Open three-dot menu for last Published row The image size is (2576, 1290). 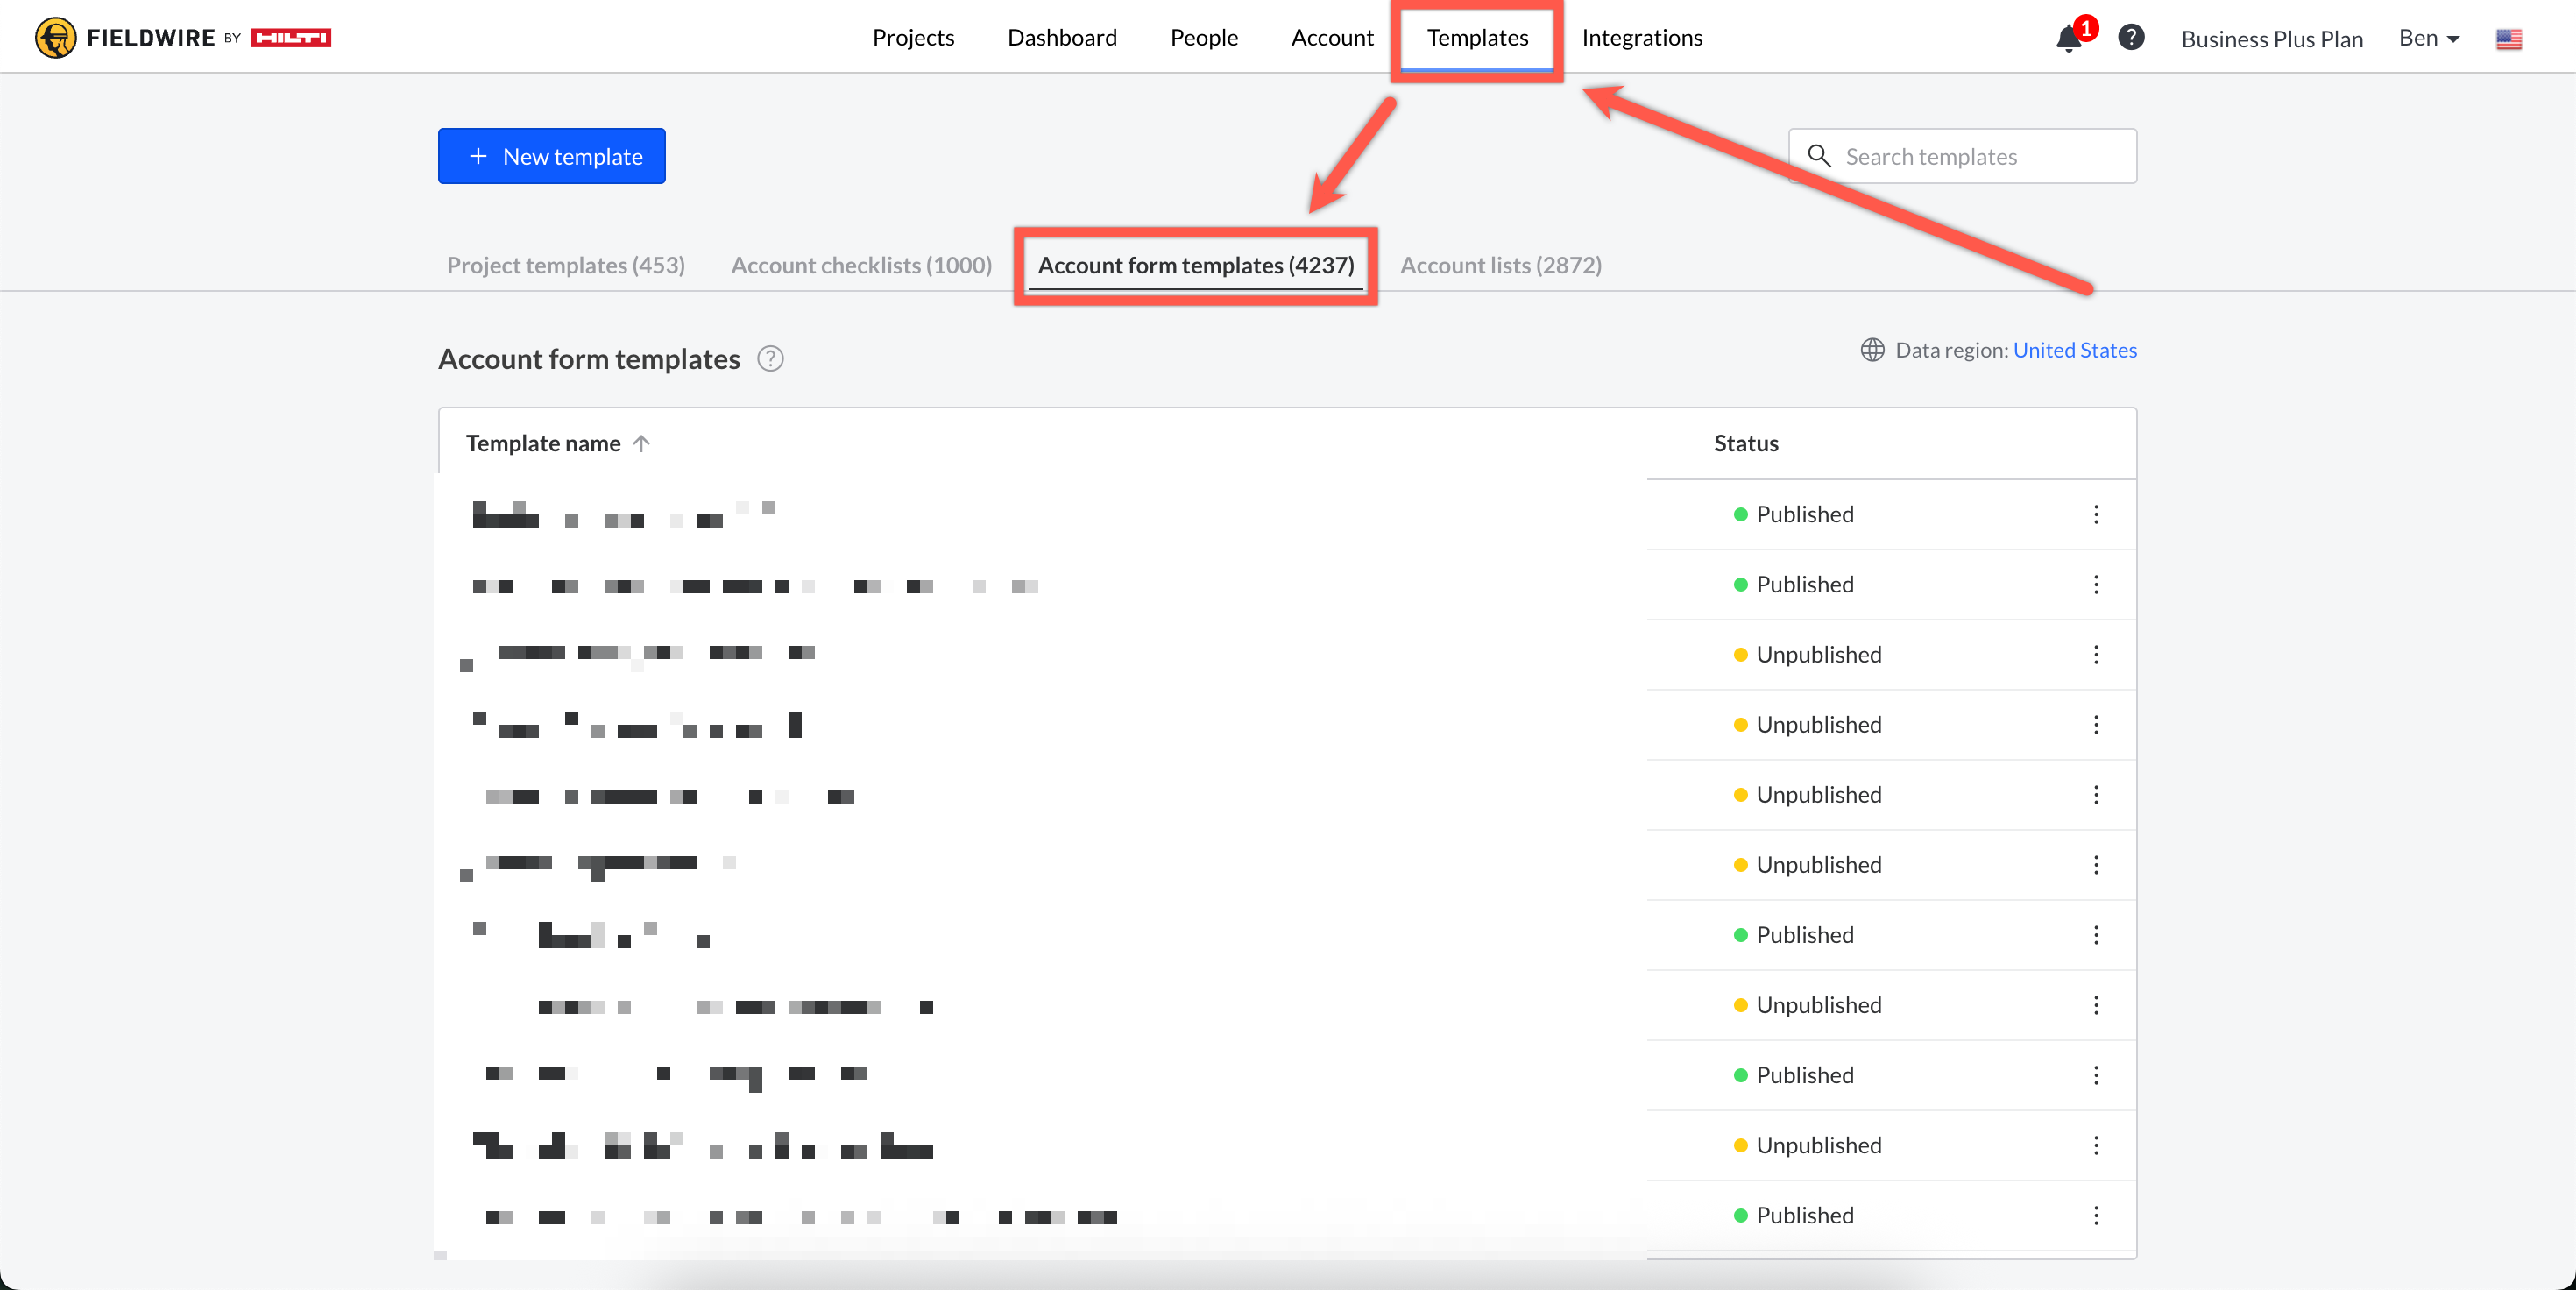point(2096,1215)
